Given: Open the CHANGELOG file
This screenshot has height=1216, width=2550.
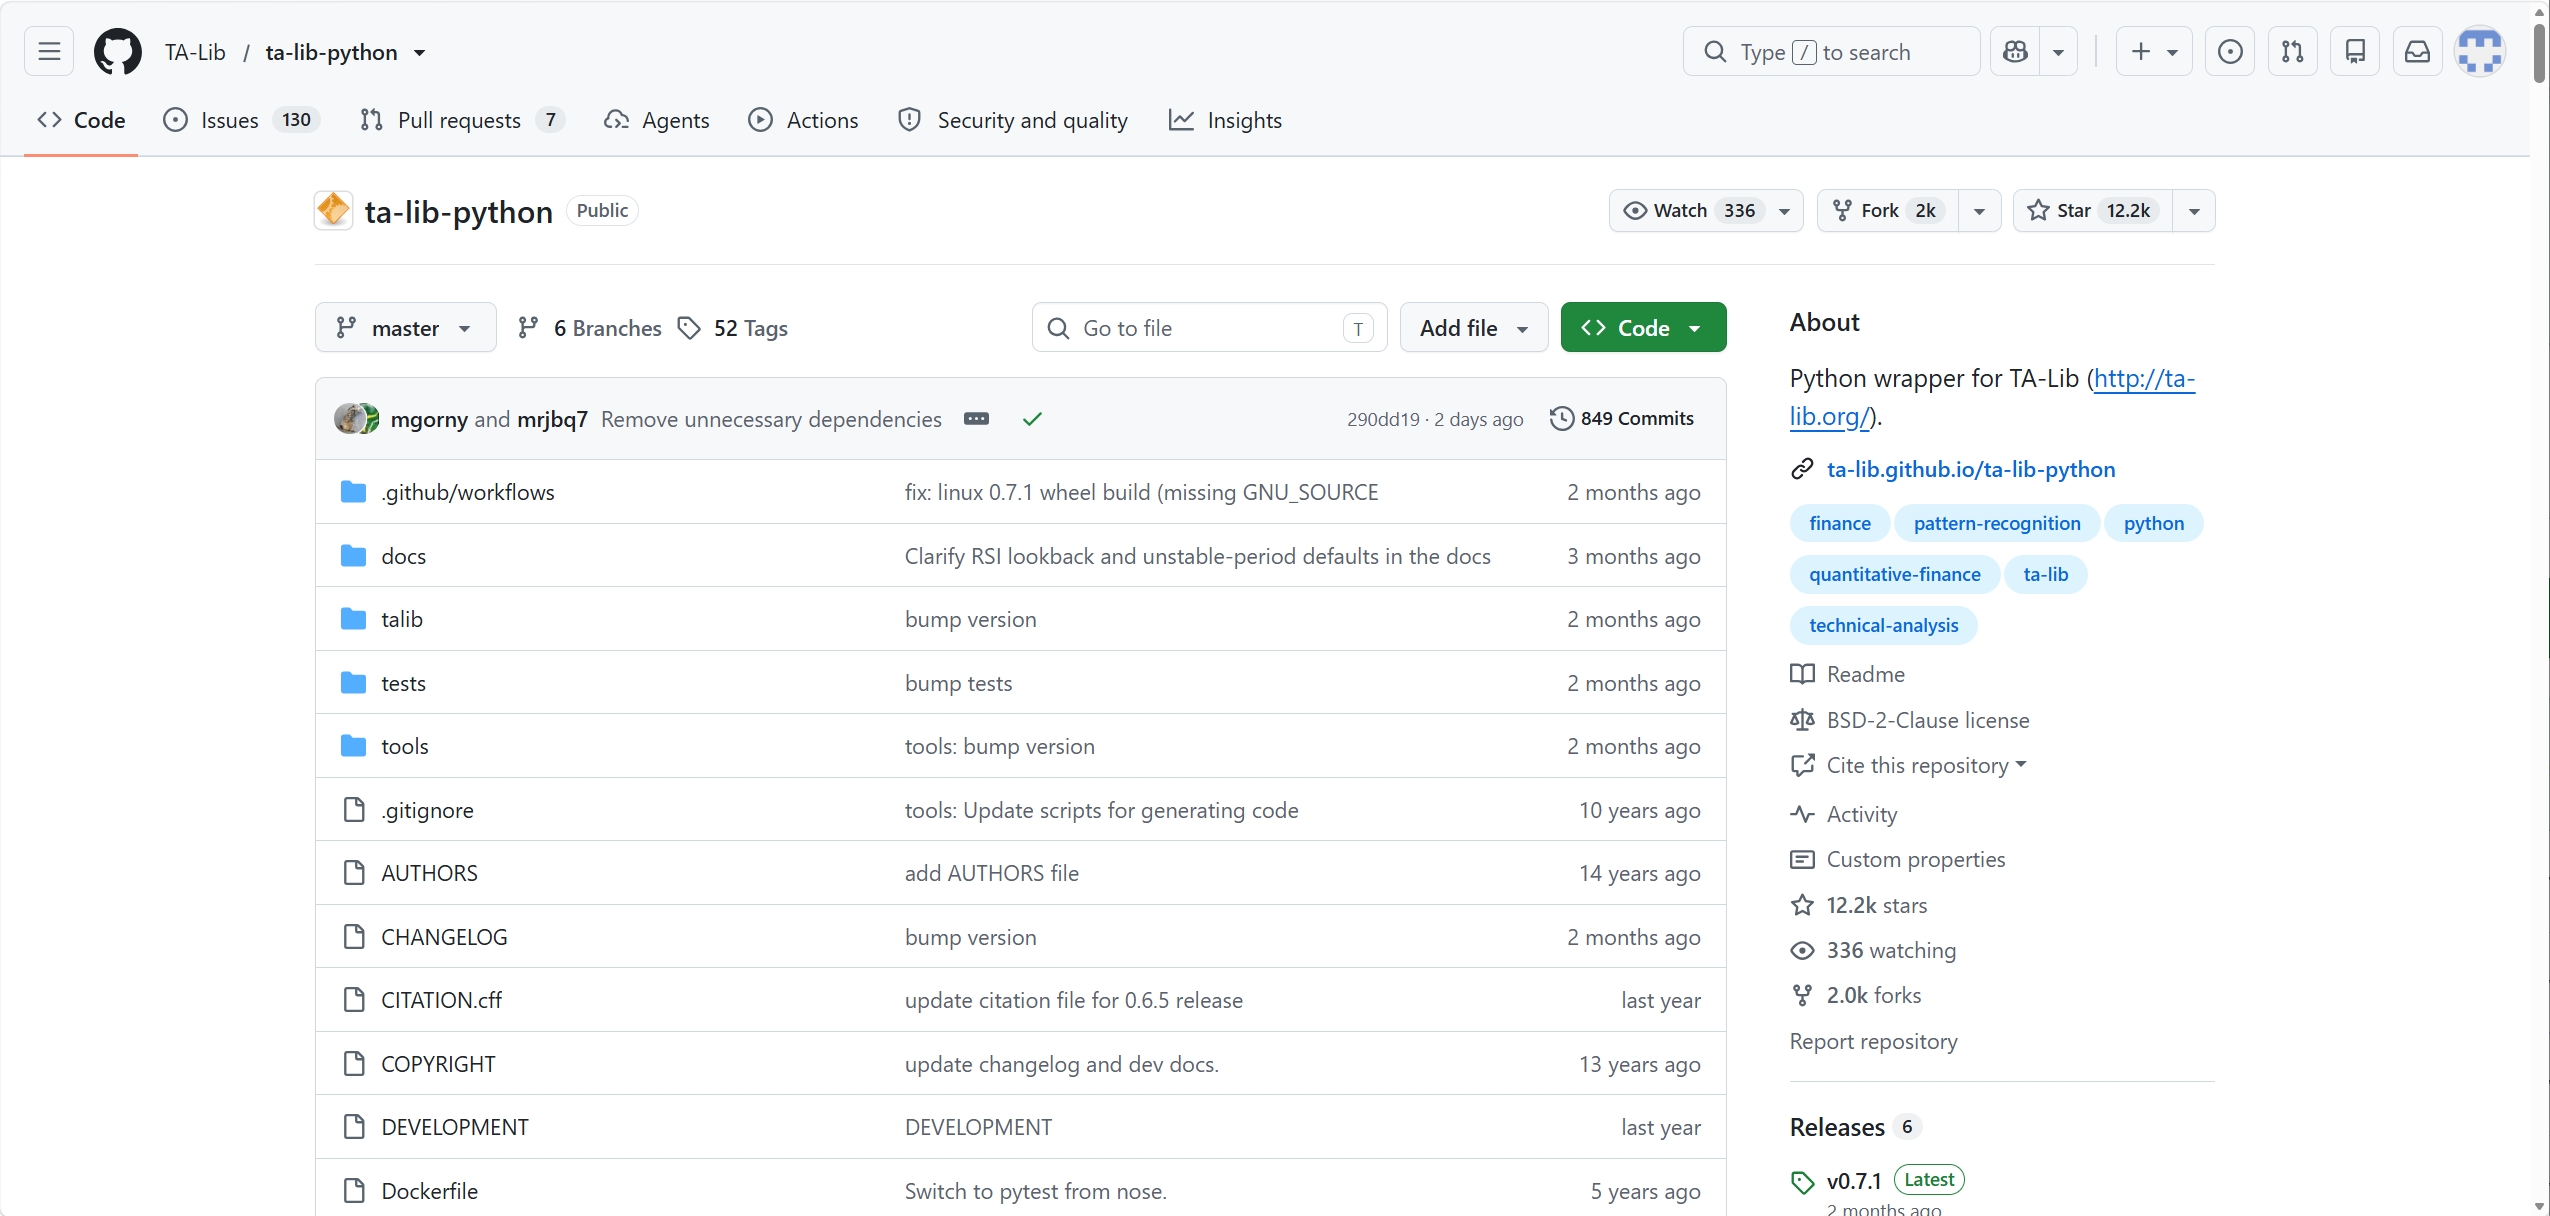Looking at the screenshot, I should [x=444, y=936].
